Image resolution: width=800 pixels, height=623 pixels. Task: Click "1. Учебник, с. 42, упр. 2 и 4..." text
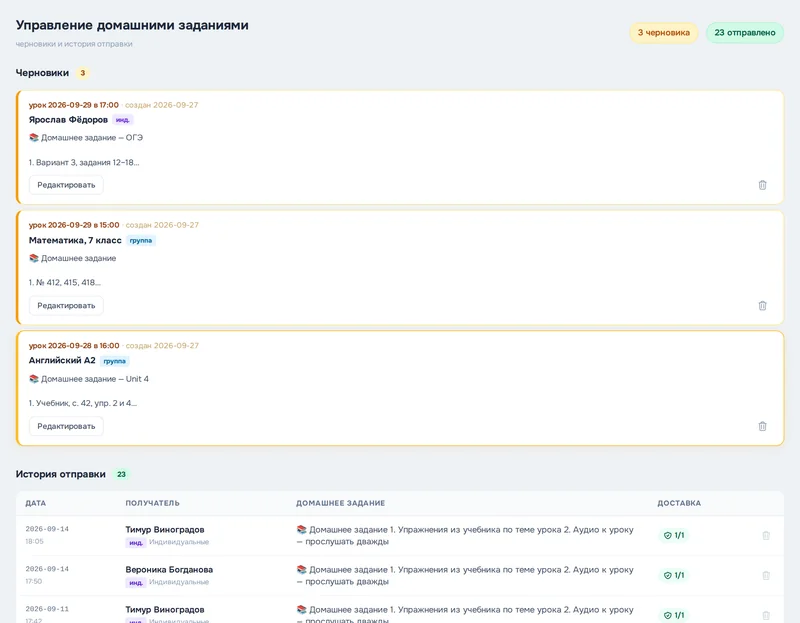tap(83, 403)
